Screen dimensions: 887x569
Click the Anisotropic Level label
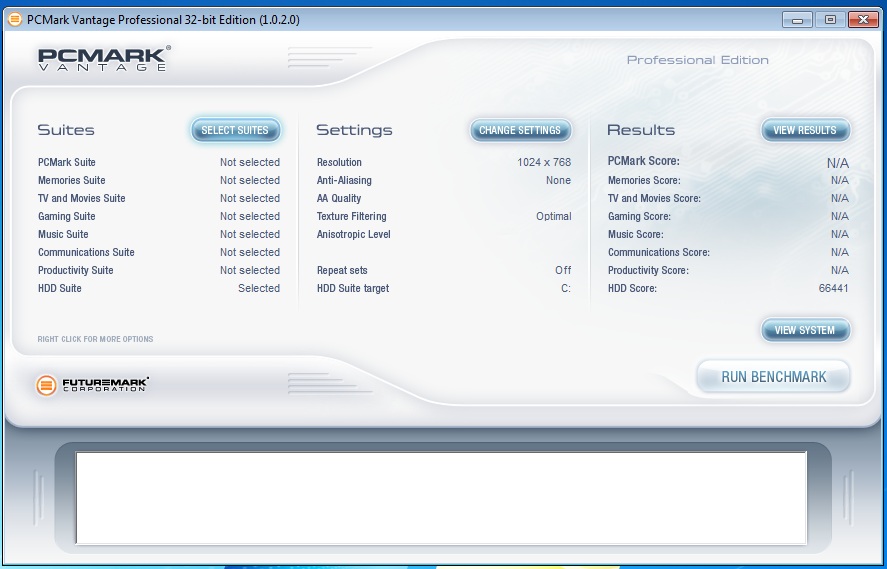354,234
